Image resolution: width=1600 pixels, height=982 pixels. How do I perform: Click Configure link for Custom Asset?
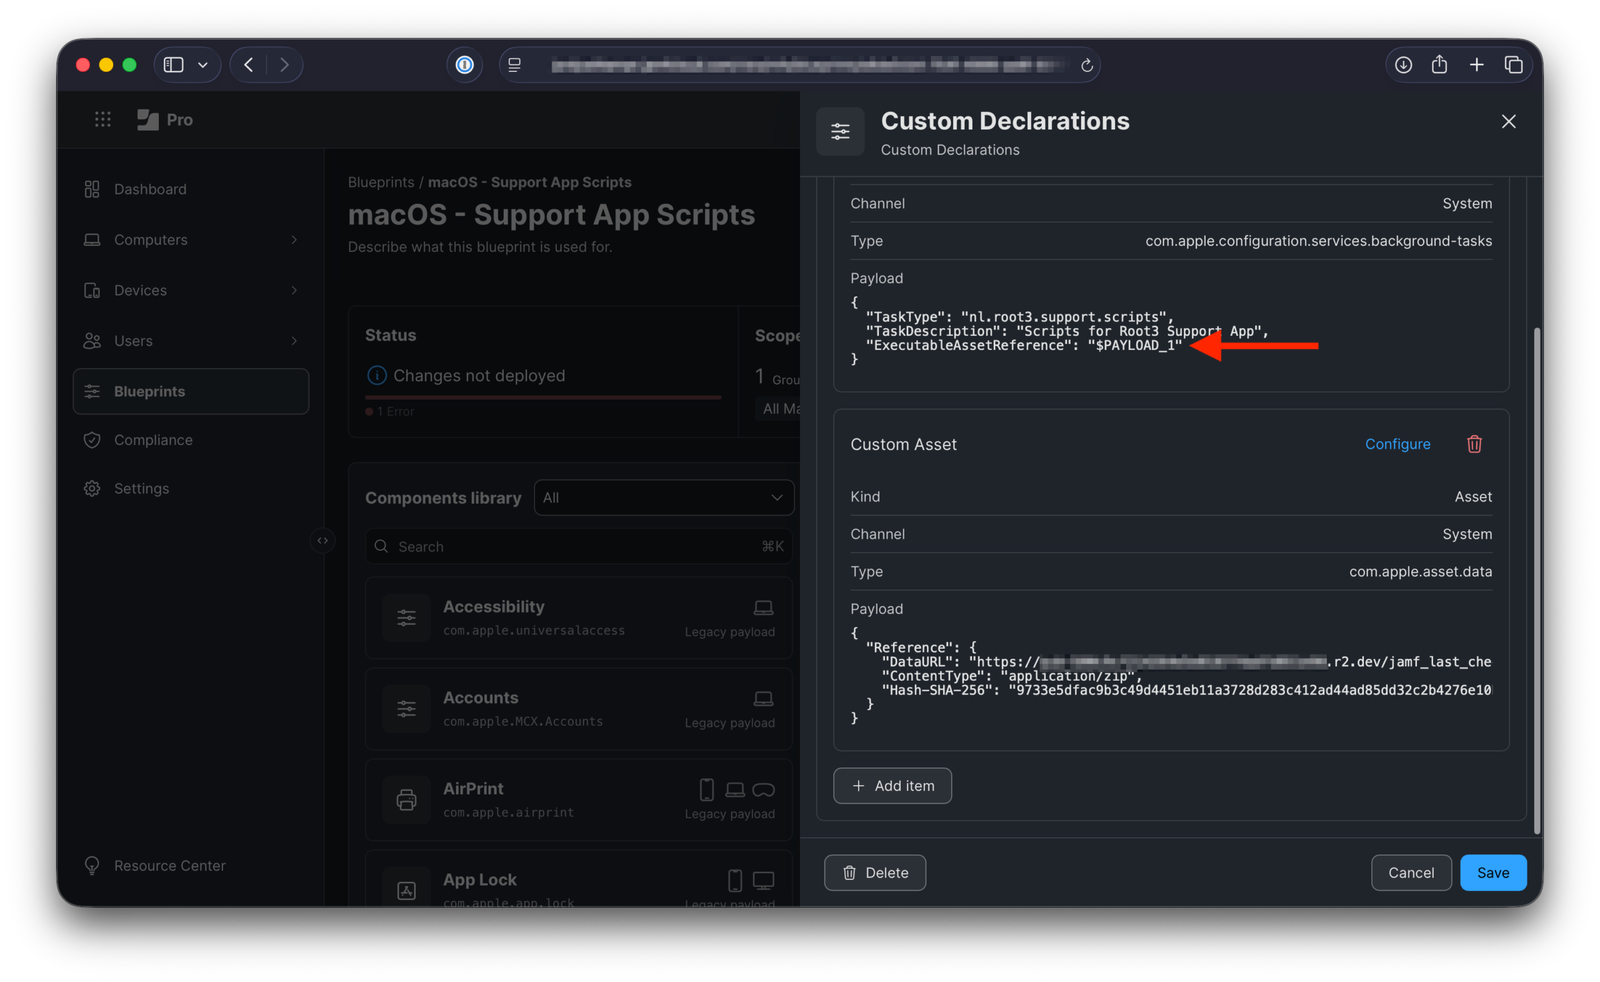click(1397, 444)
